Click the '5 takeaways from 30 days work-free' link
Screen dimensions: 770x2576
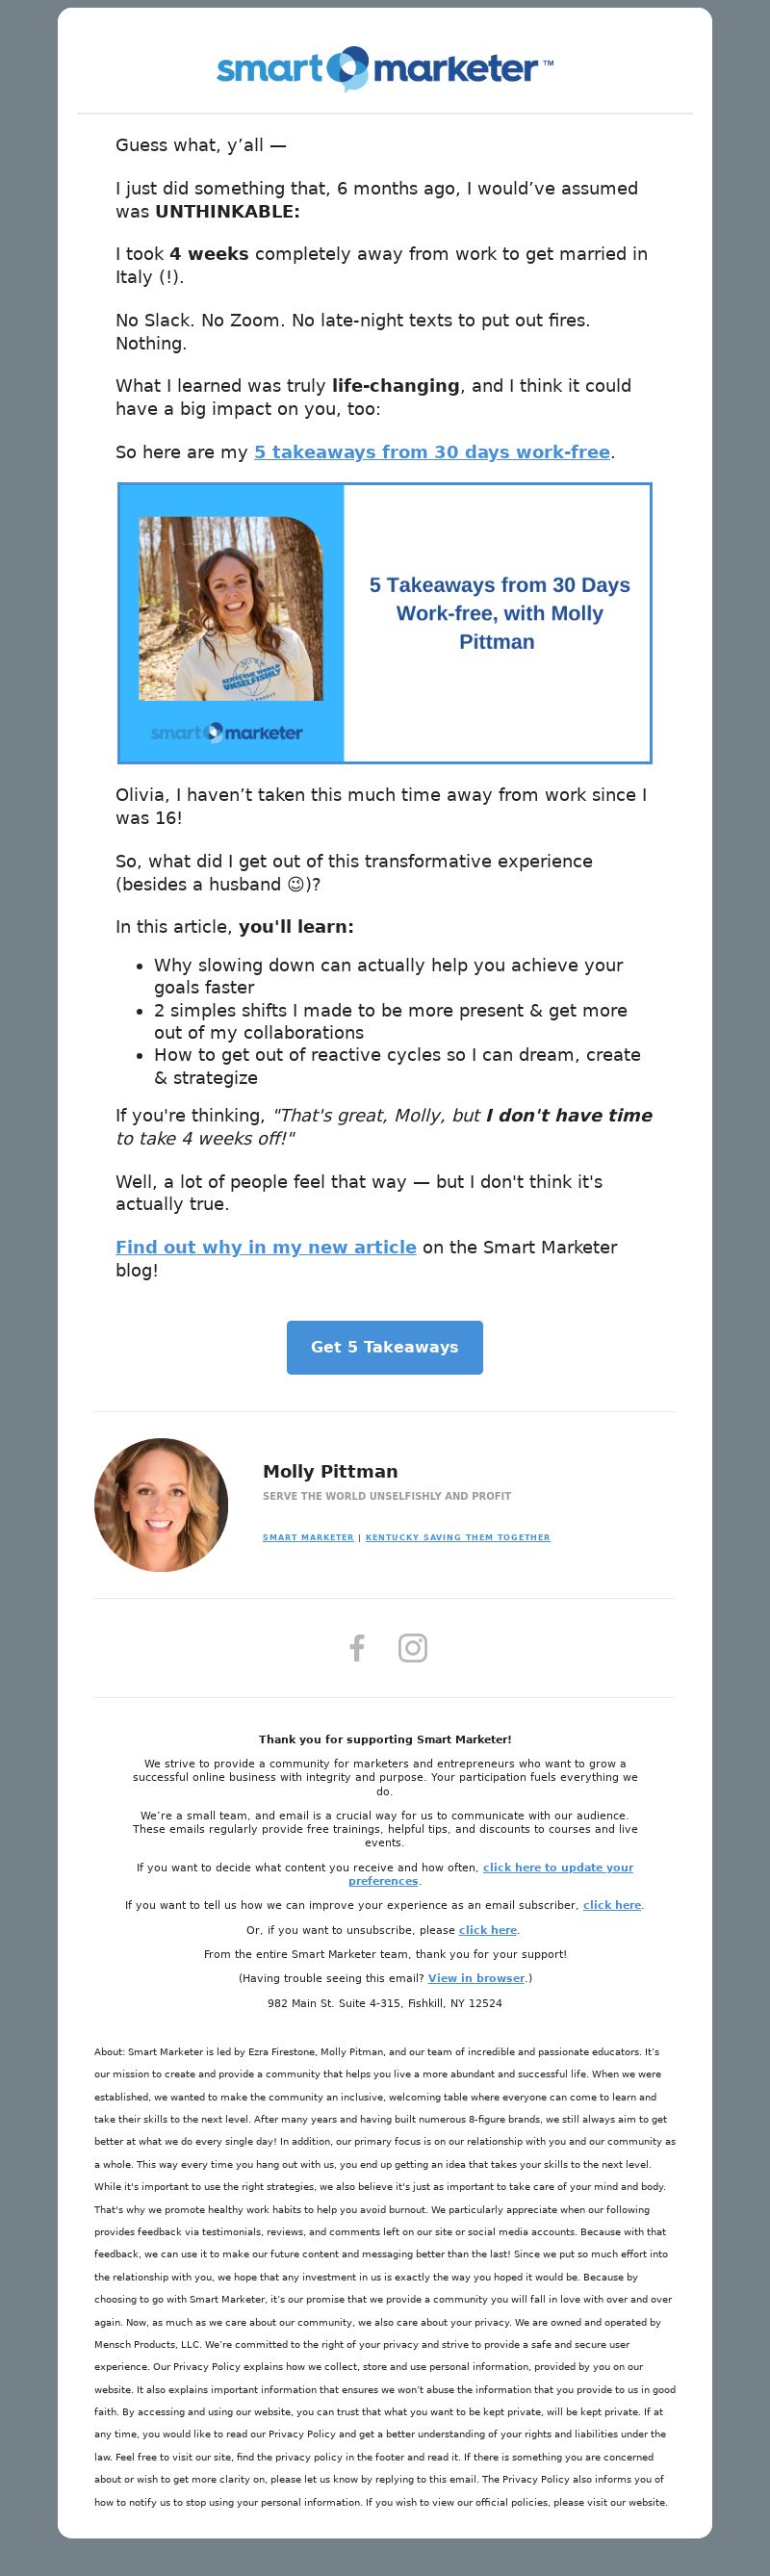pos(432,452)
